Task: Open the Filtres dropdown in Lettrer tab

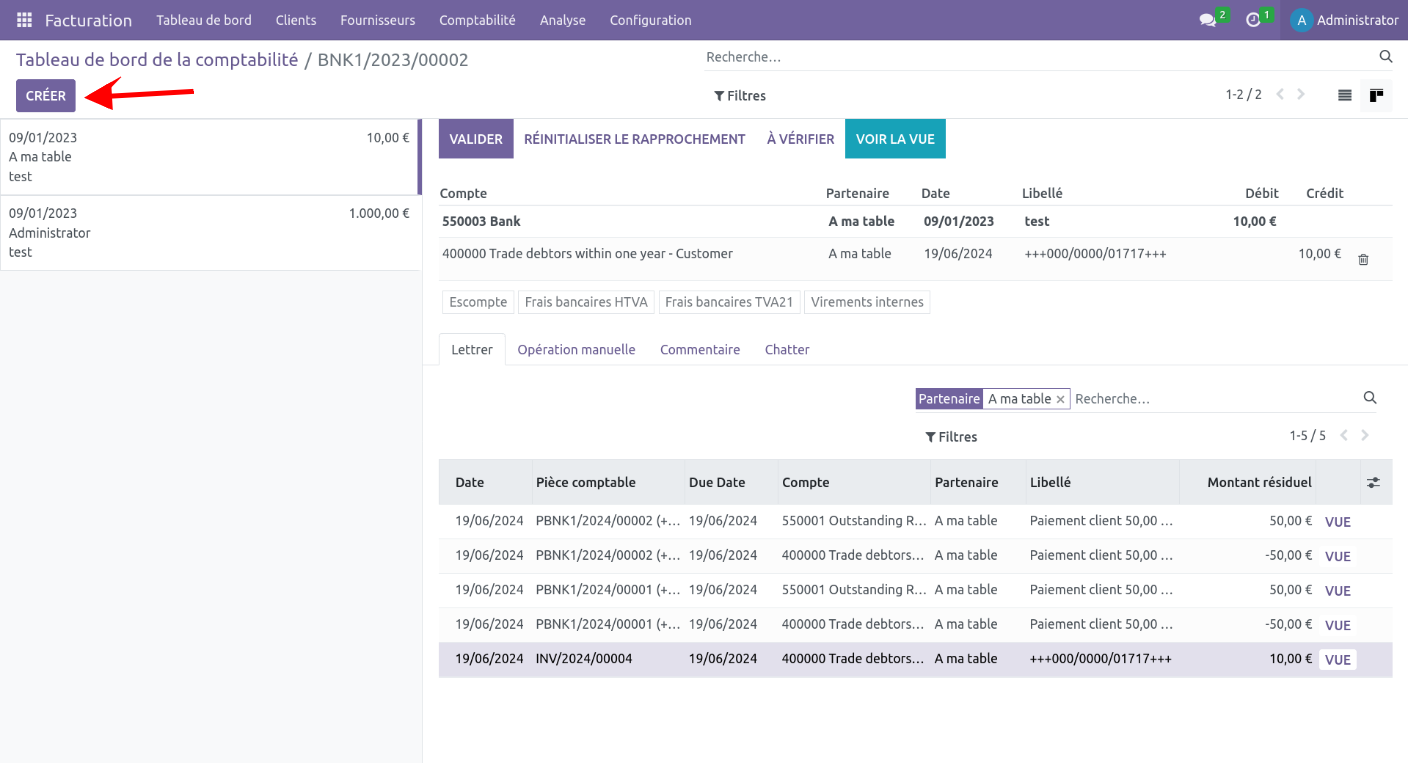Action: (x=951, y=437)
